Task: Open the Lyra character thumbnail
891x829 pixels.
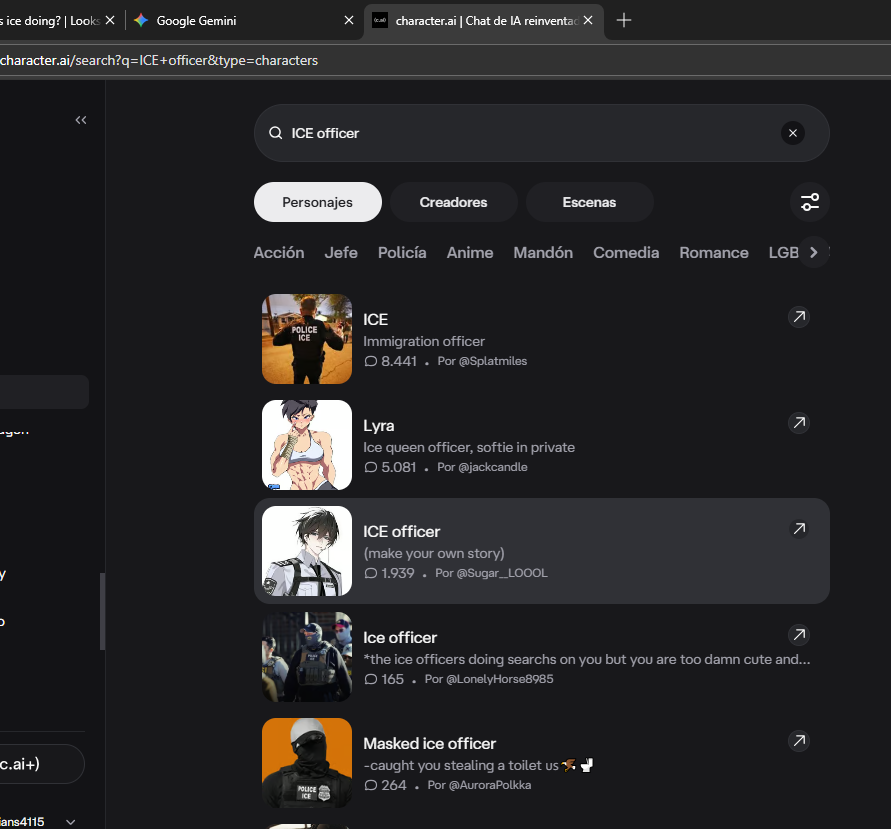Action: (x=307, y=445)
